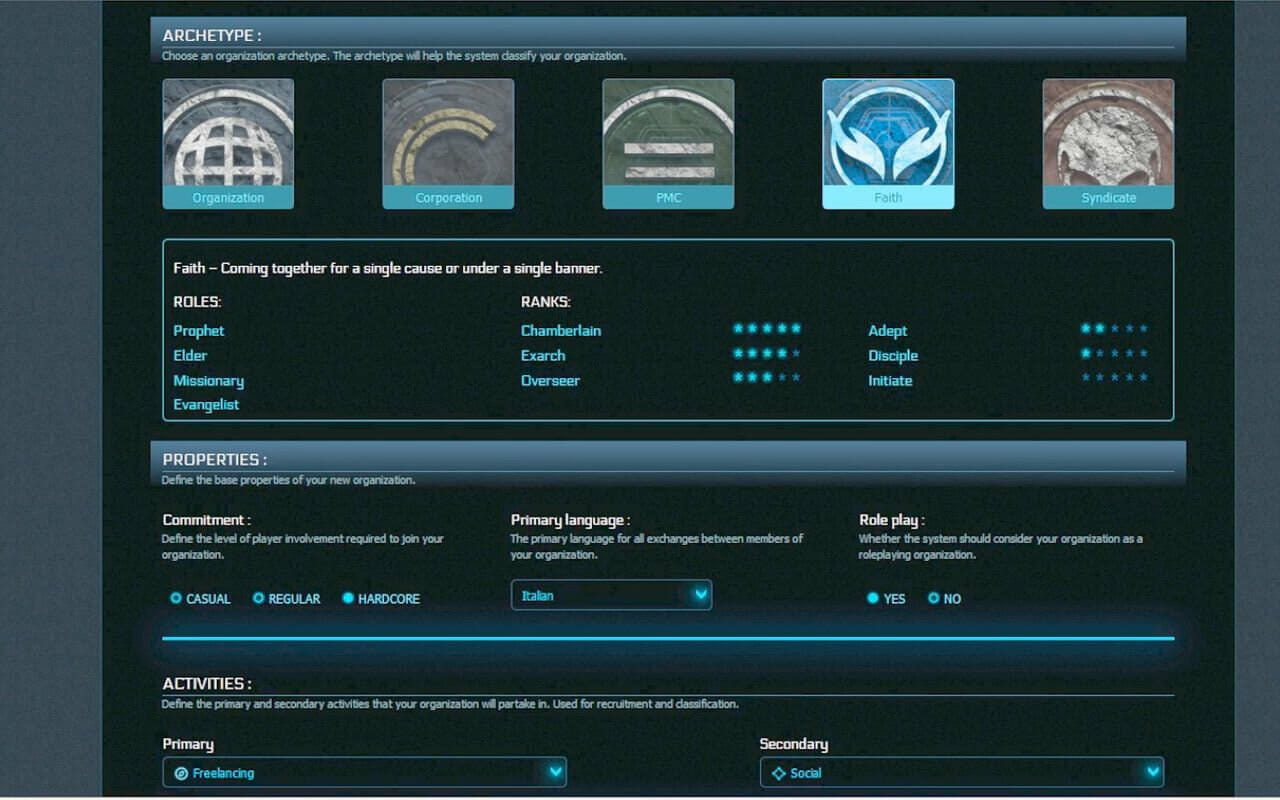
Task: Click the Initiate rank name
Action: tap(890, 381)
